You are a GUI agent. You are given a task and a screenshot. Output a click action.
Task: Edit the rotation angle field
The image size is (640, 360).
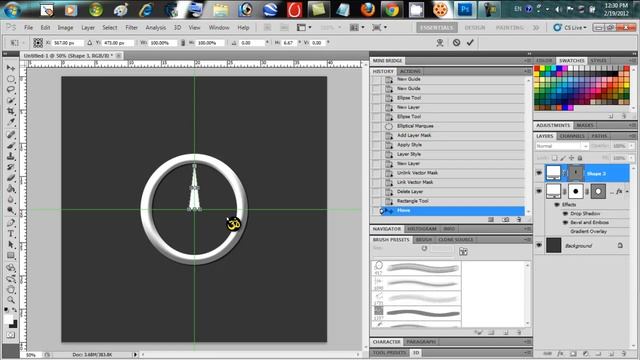point(252,42)
